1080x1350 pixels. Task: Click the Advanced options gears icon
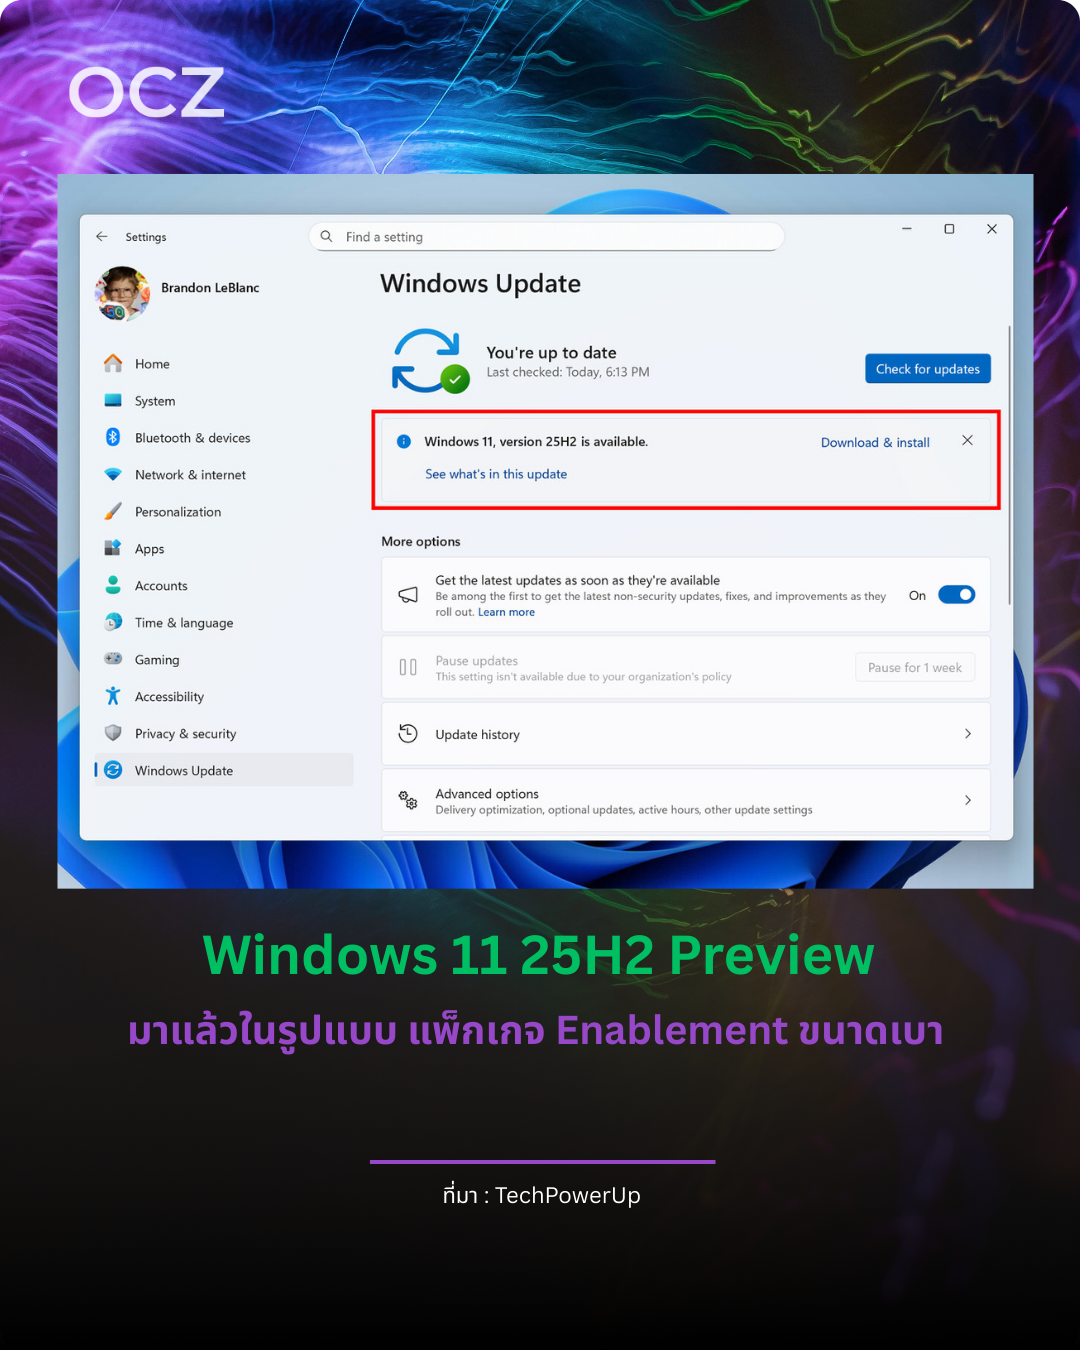pyautogui.click(x=408, y=800)
